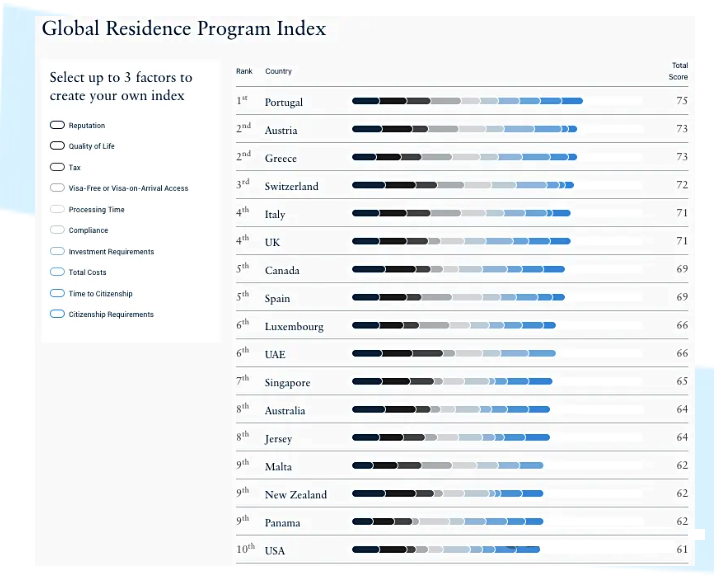Toggle Visa-Free or Visa-on-Arrival Access factor
Viewport: 714px width, 575px height.
point(57,188)
